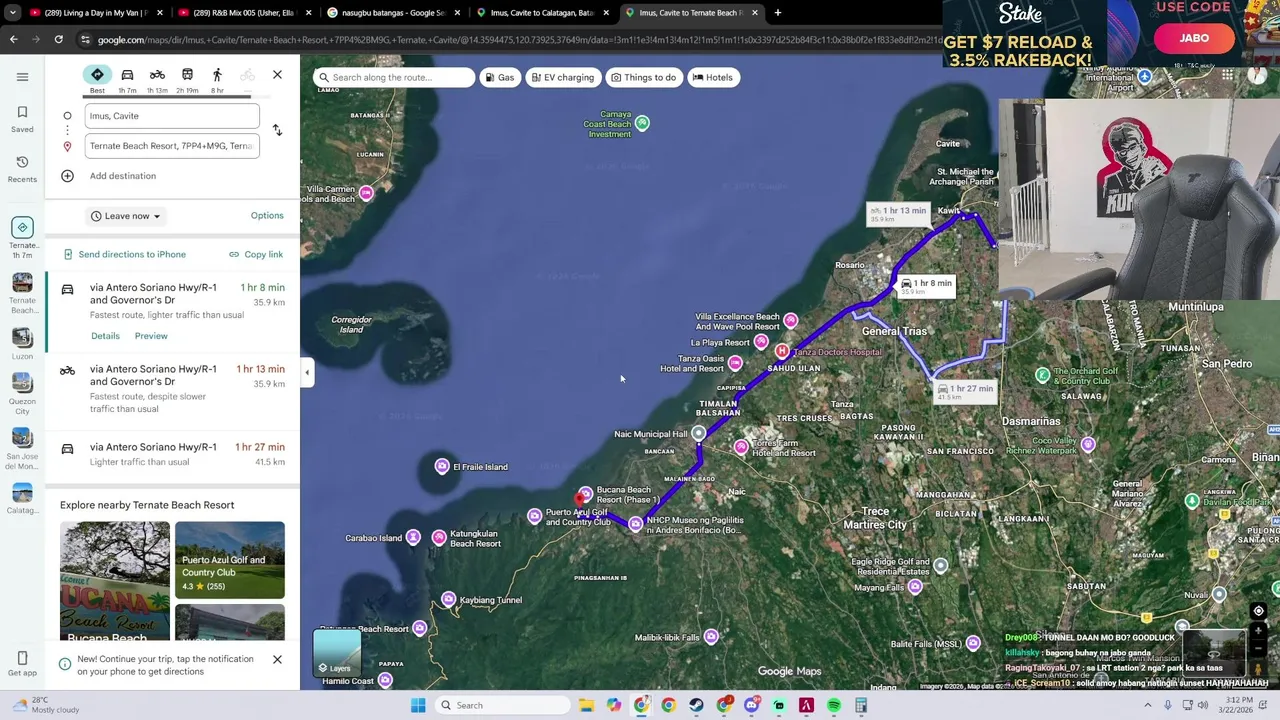Go back in browser
The height and width of the screenshot is (720, 1280).
(x=13, y=39)
